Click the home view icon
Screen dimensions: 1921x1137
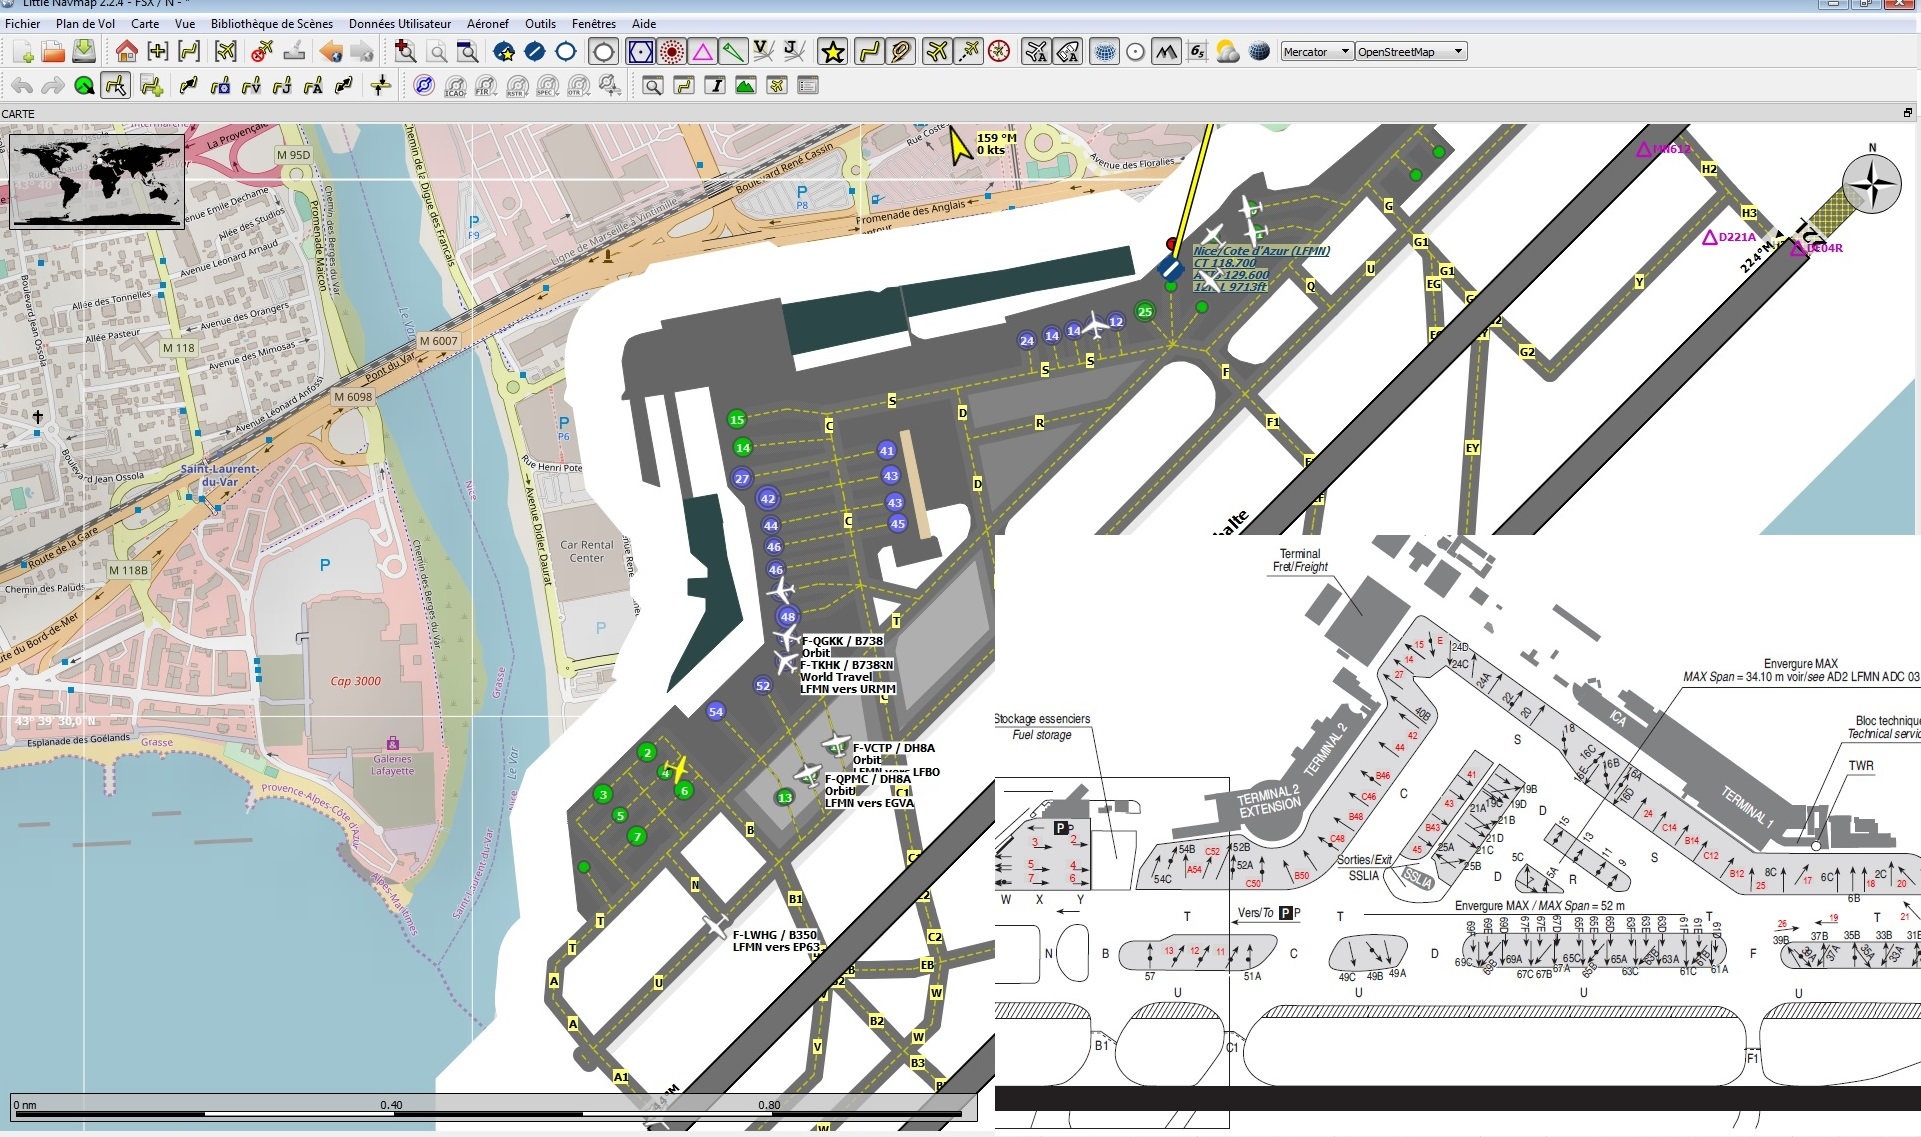tap(126, 51)
